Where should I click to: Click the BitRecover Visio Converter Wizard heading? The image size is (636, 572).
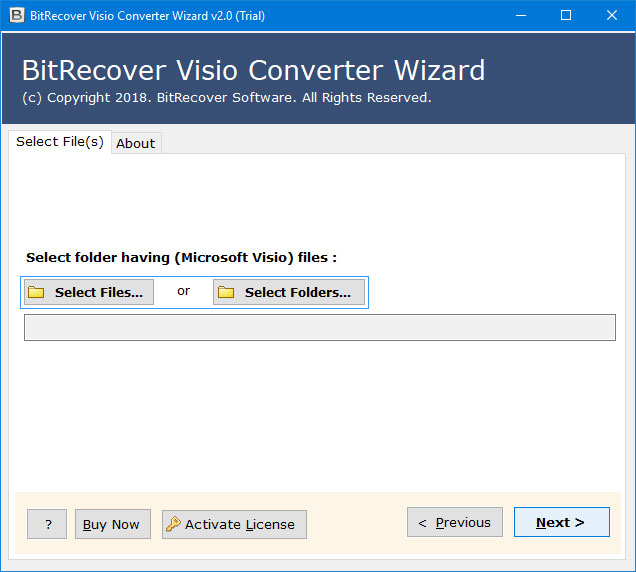pyautogui.click(x=253, y=70)
